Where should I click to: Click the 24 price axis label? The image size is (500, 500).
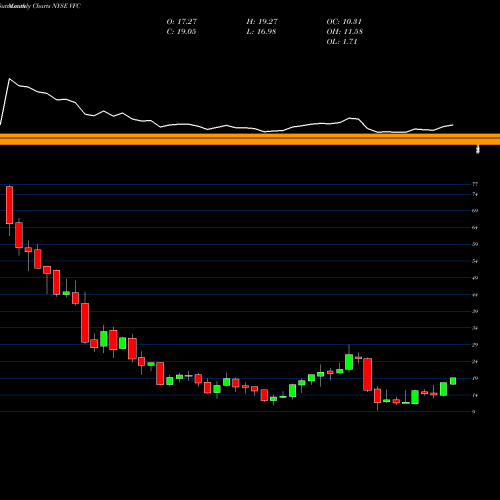pos(475,362)
